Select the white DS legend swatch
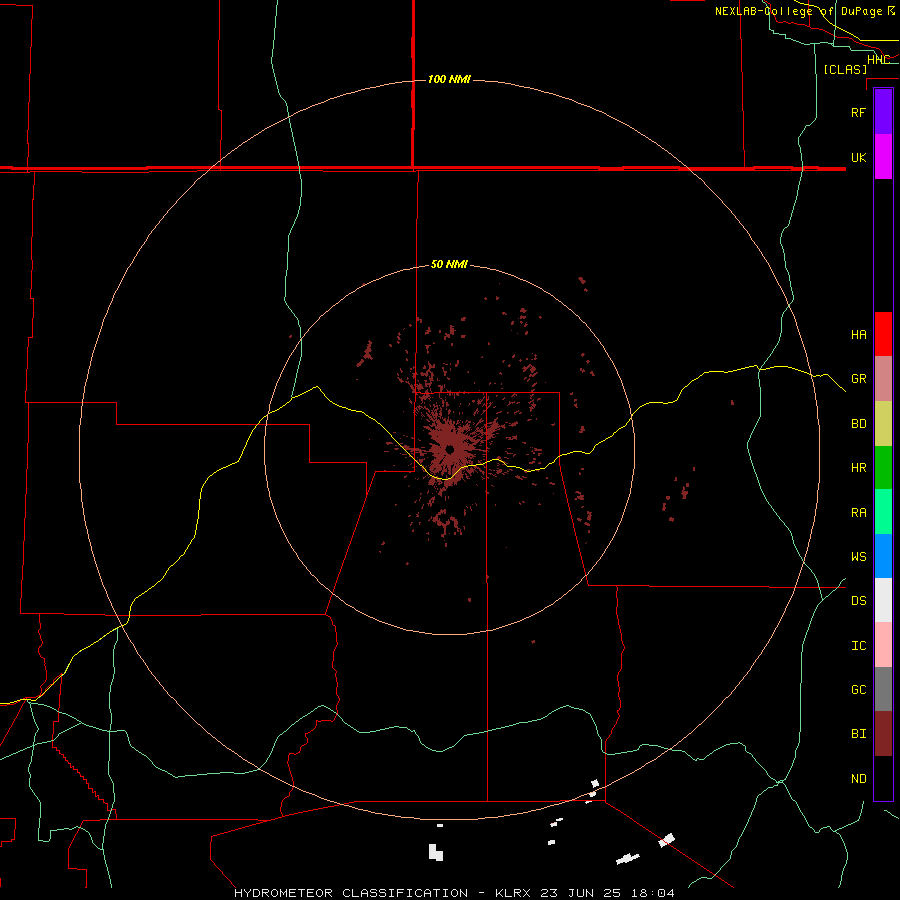900x900 pixels. point(883,600)
